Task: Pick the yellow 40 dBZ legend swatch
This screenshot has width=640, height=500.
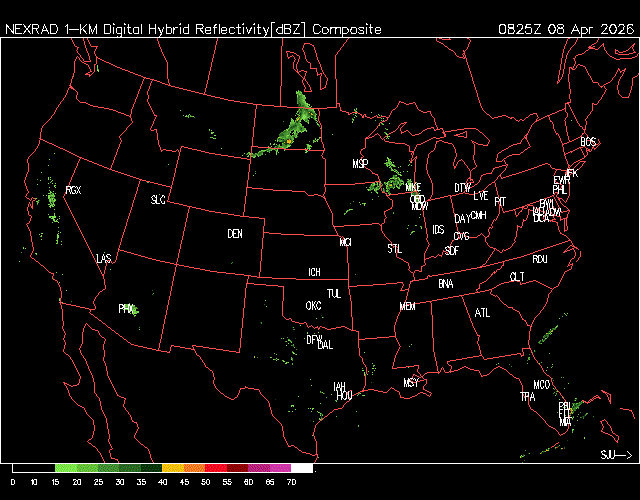Action: coord(173,468)
